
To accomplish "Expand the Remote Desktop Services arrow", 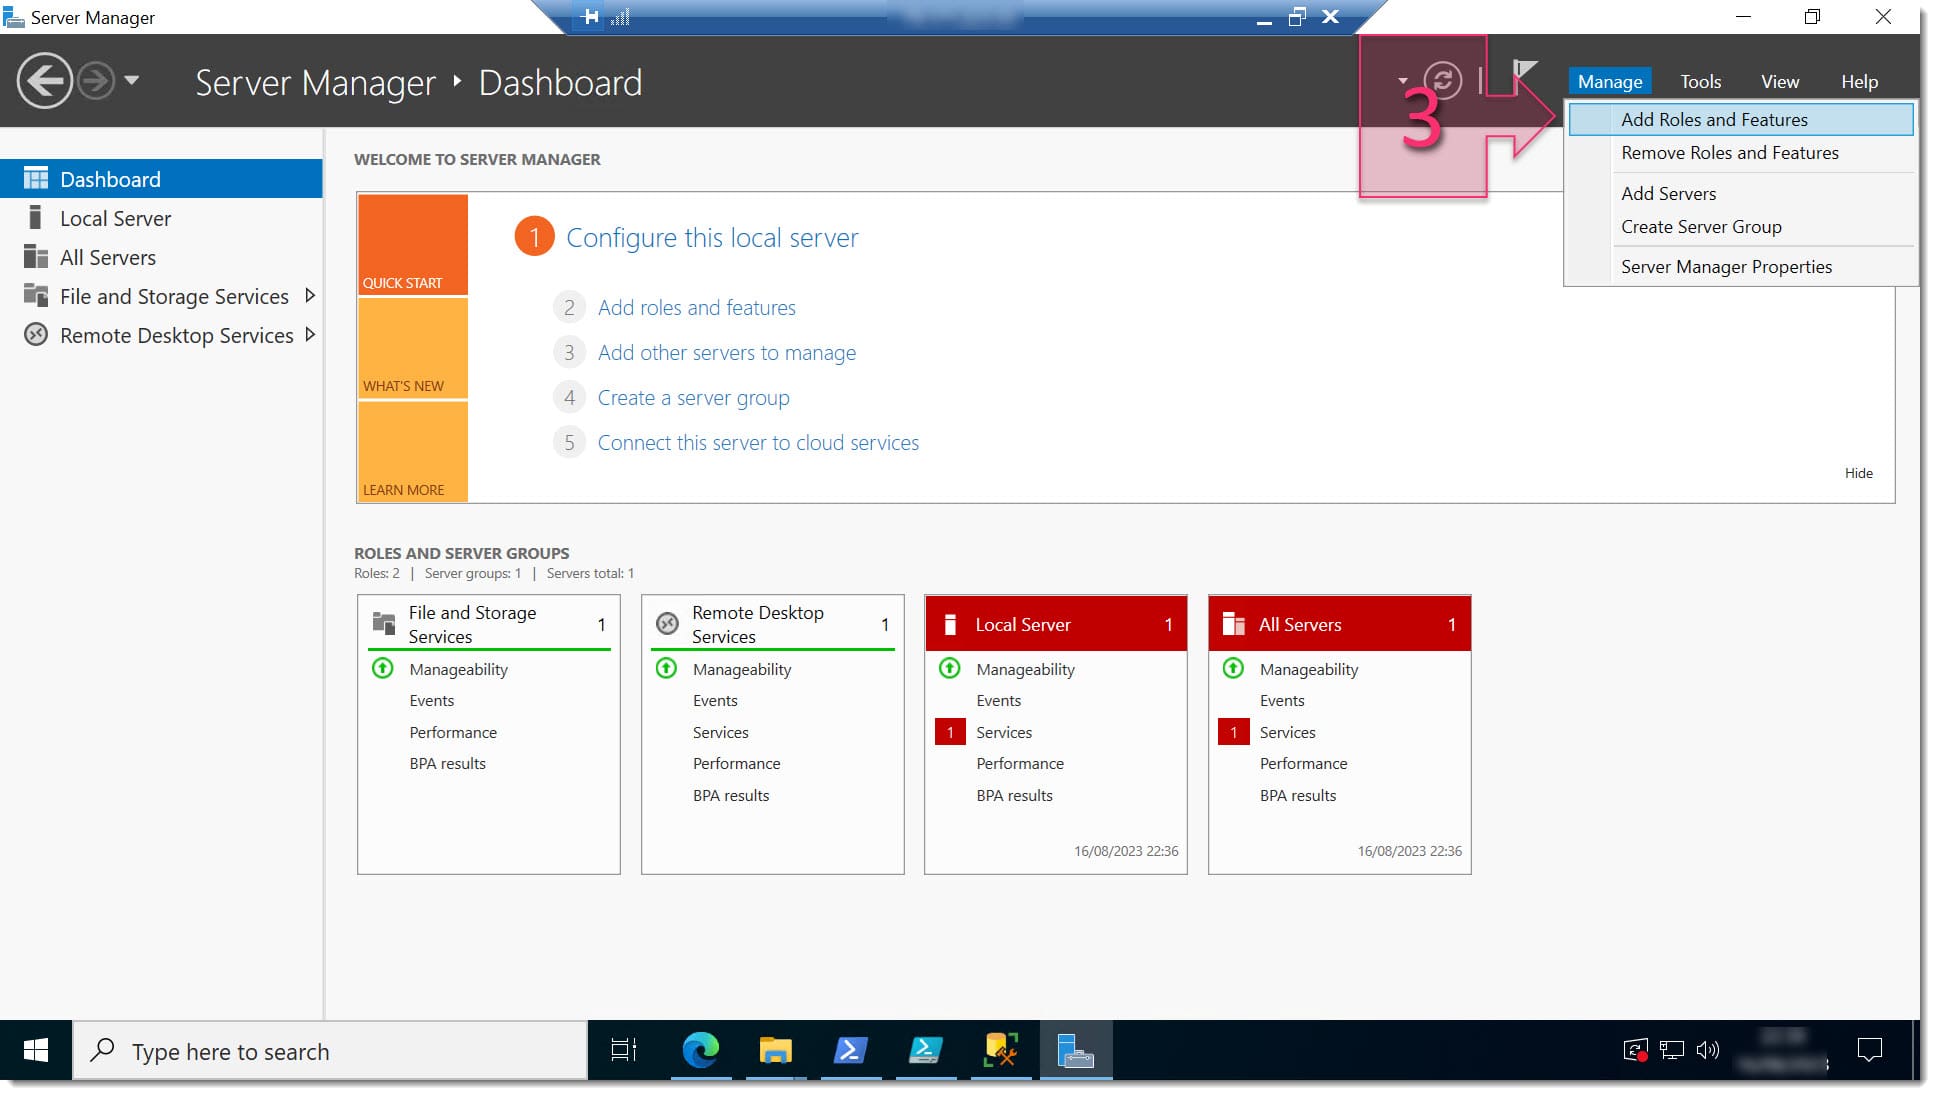I will (x=310, y=334).
